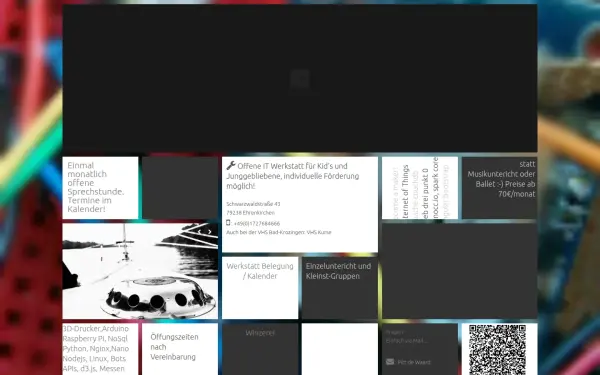Click 'Öffungszeiten nach Vereinbarung' tile
Screen dimensions: 600x375
180,349
